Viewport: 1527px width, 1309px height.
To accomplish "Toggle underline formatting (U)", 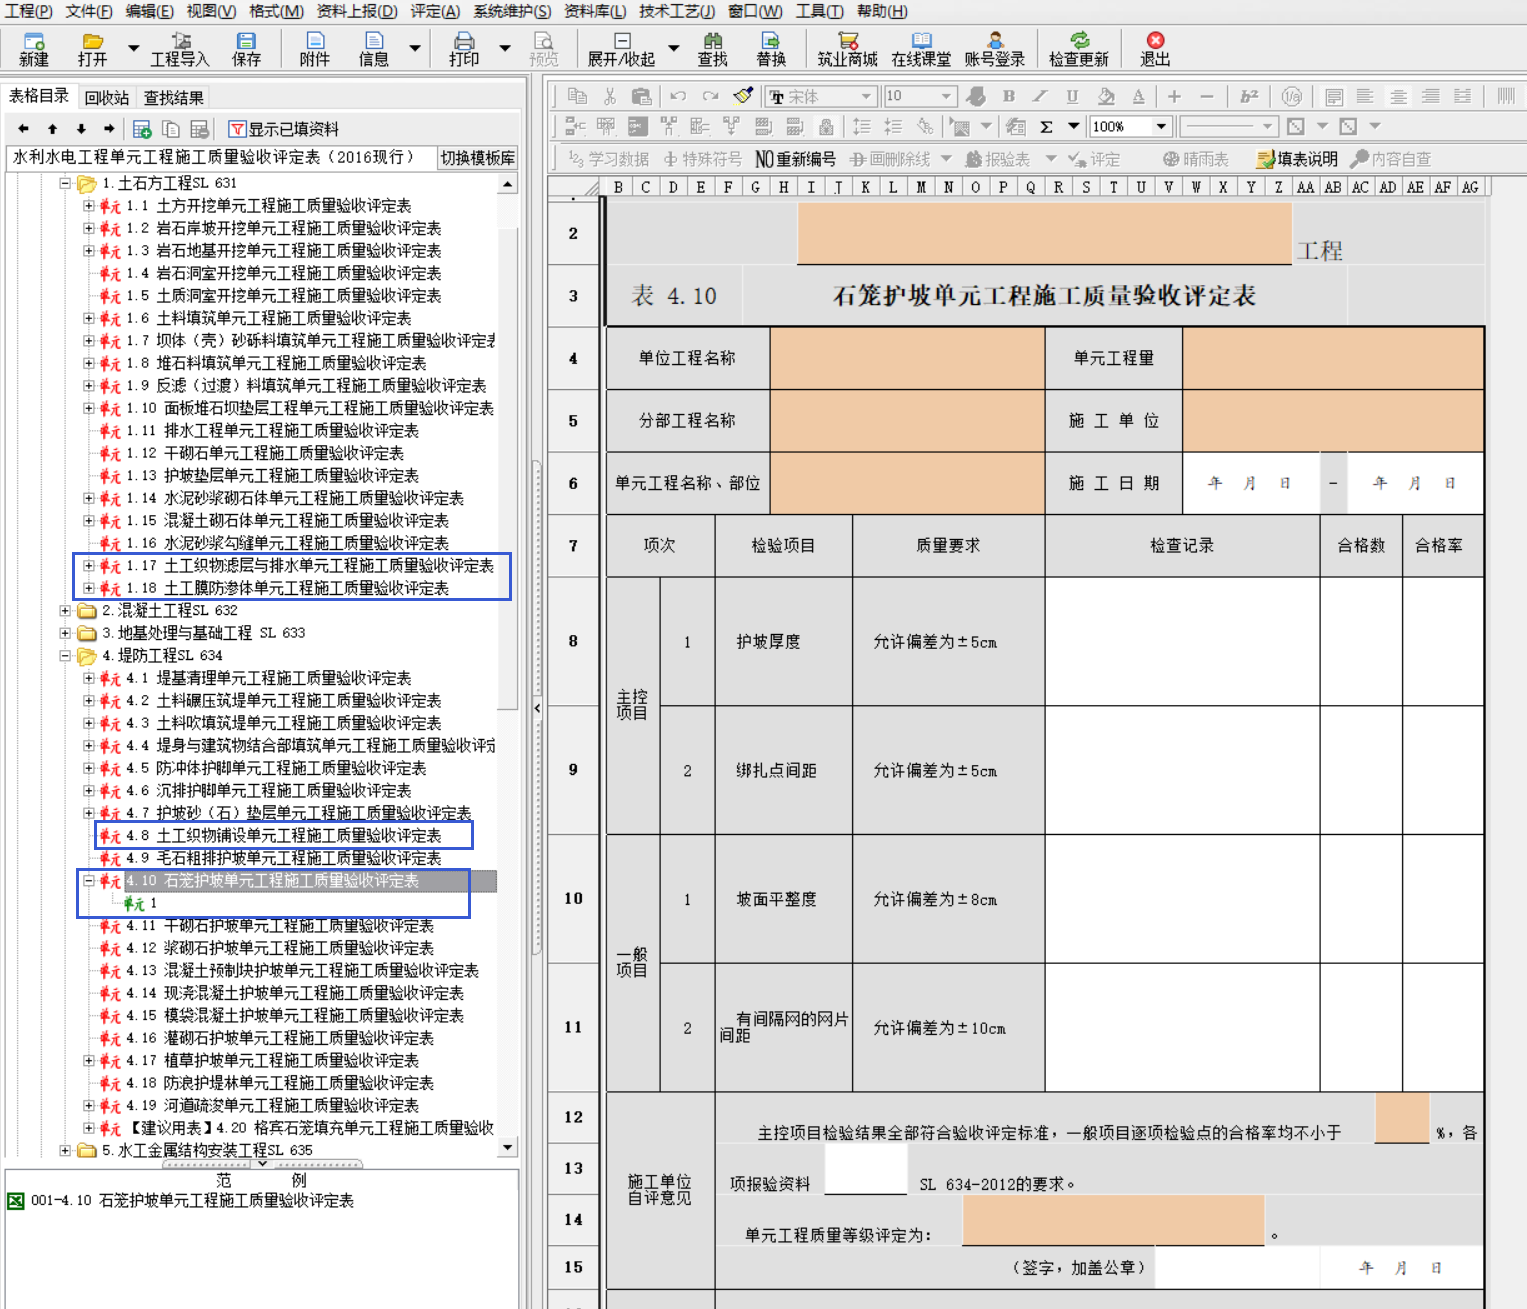I will pos(1072,96).
